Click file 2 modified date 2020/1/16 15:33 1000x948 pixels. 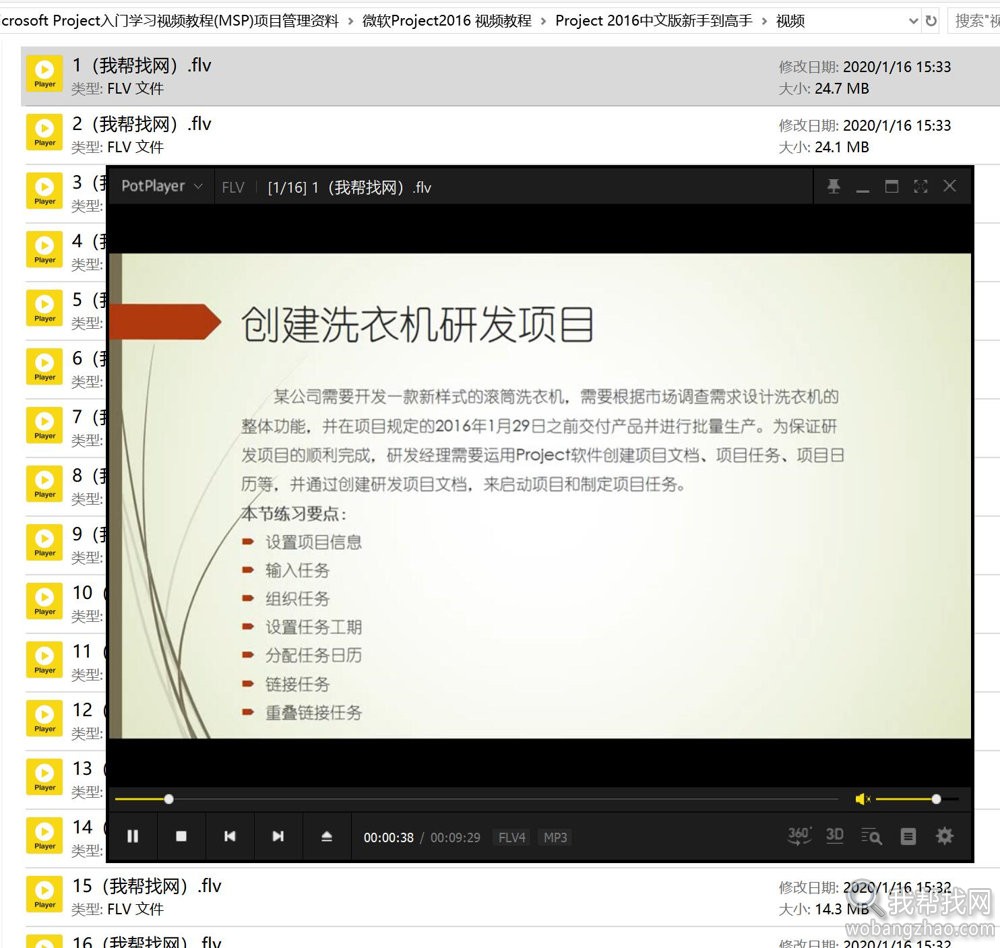coord(897,126)
